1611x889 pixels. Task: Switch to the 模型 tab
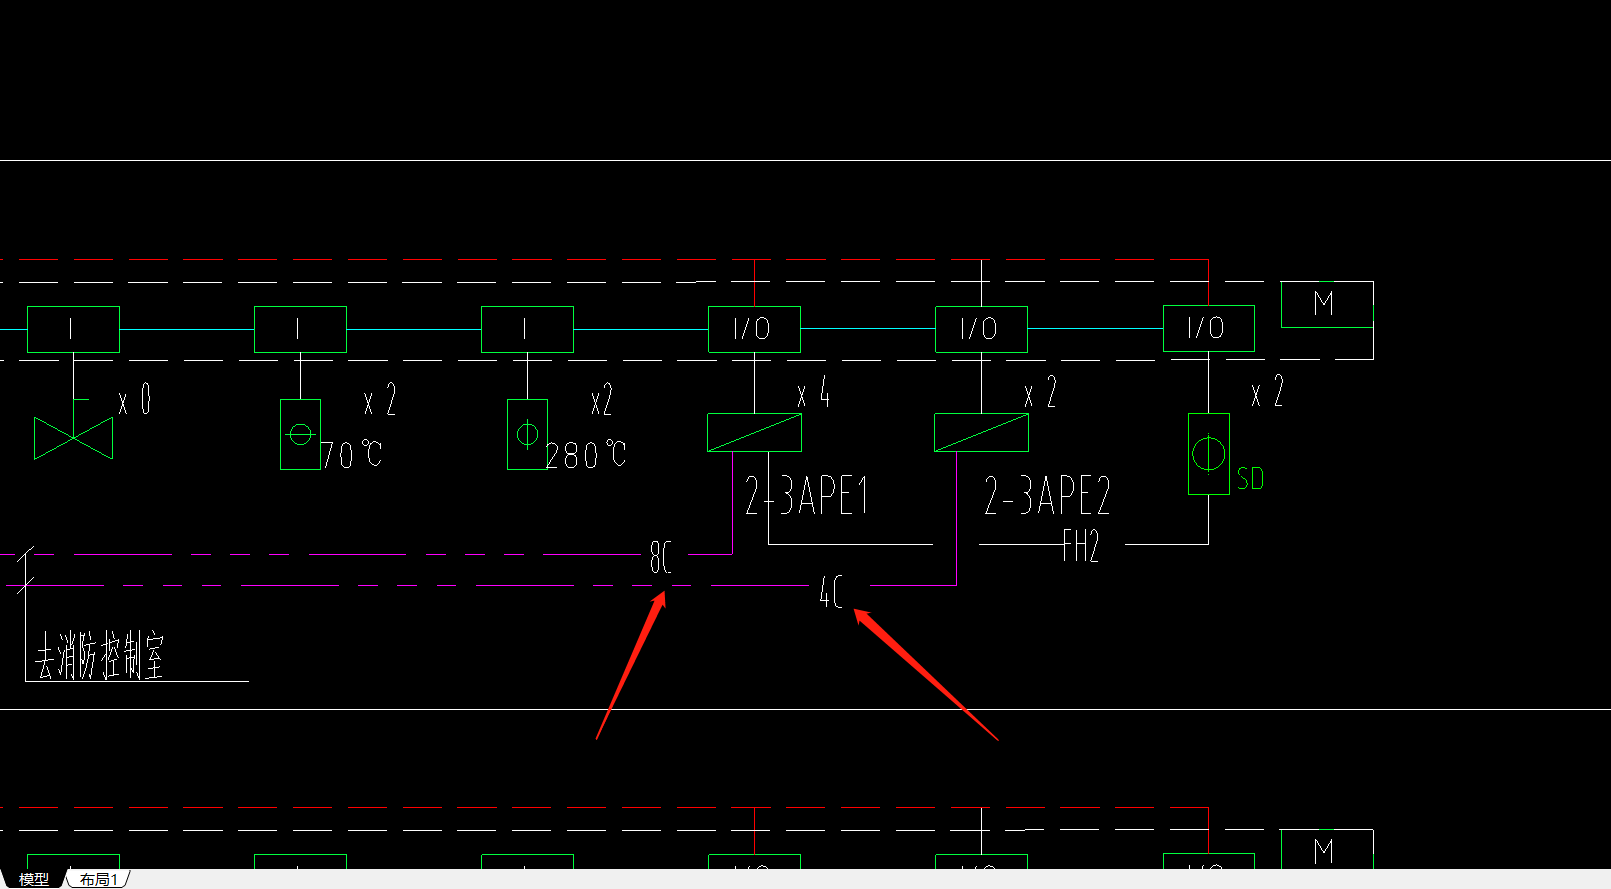pos(33,879)
